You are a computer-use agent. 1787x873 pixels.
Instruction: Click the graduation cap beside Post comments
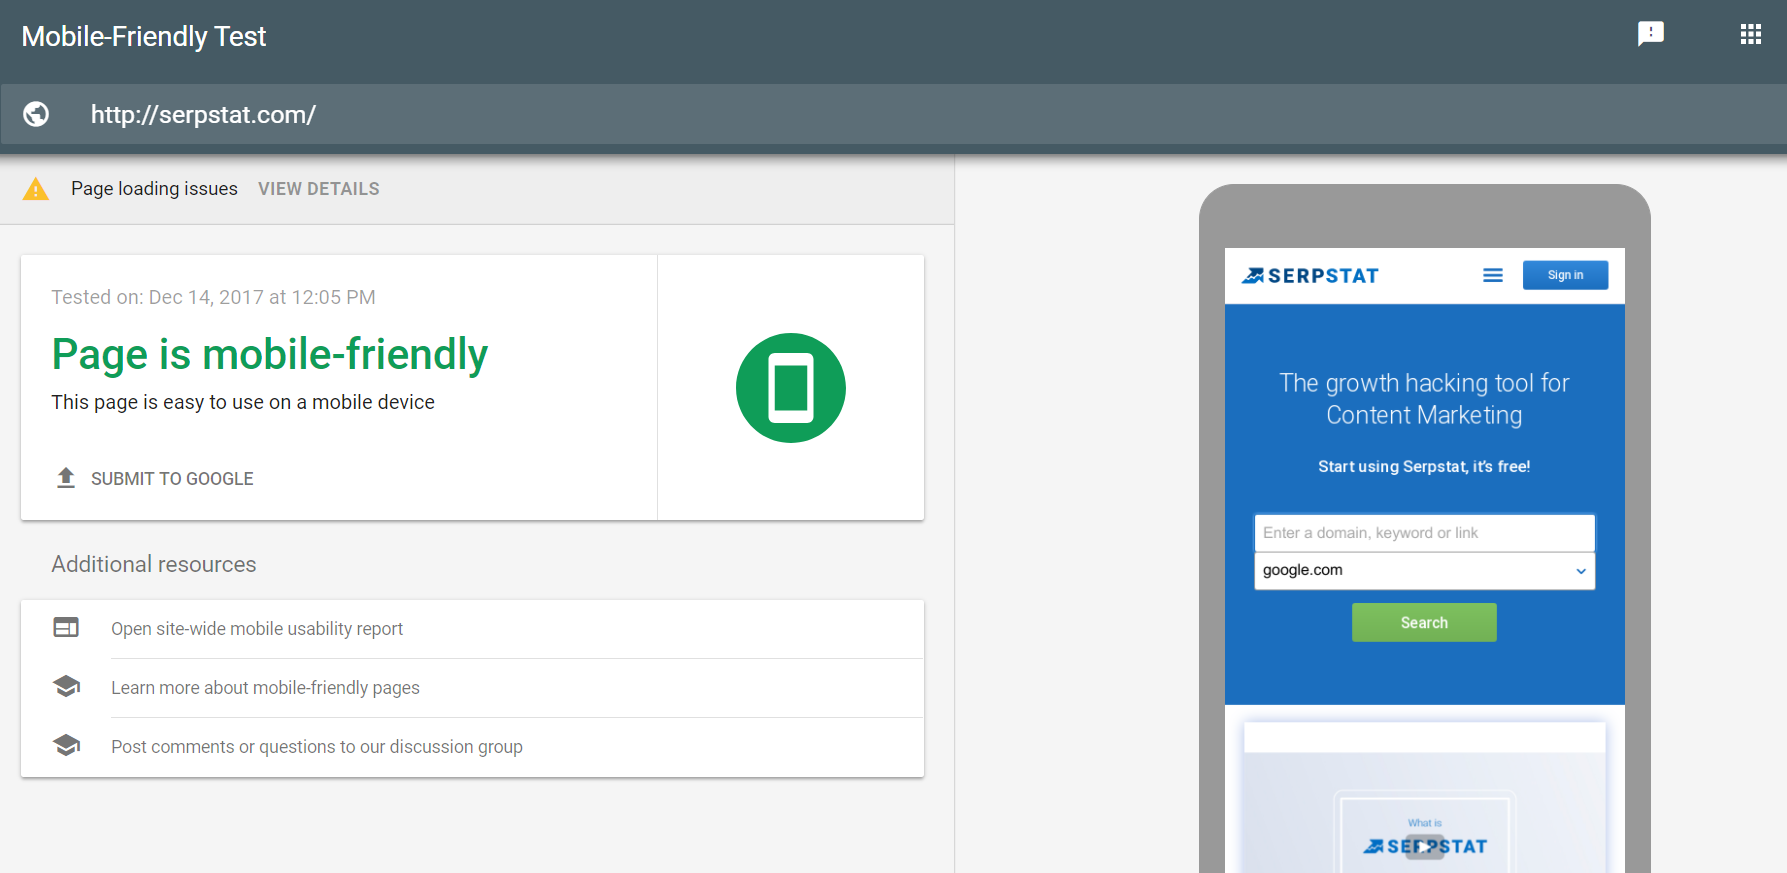tap(66, 745)
